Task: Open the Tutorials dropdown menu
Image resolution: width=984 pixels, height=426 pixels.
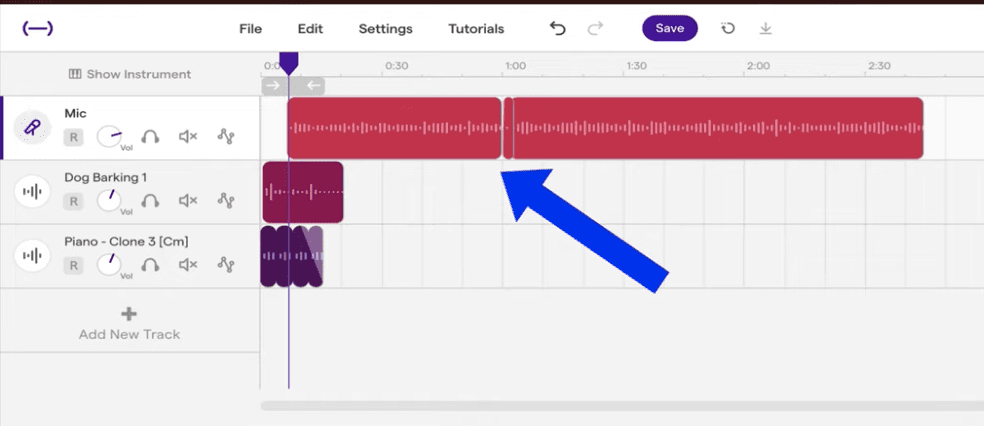Action: point(476,29)
